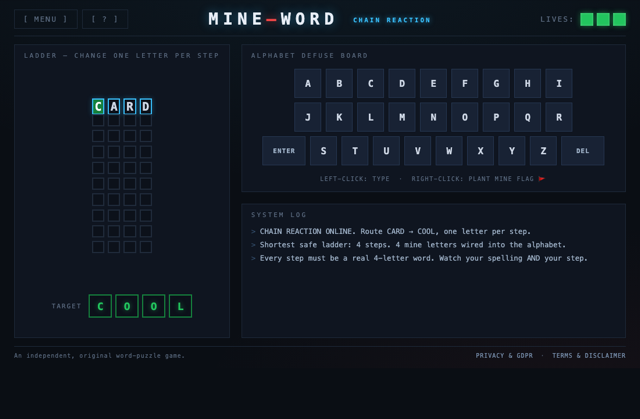
Task: Click the target L tile
Action: pyautogui.click(x=180, y=306)
